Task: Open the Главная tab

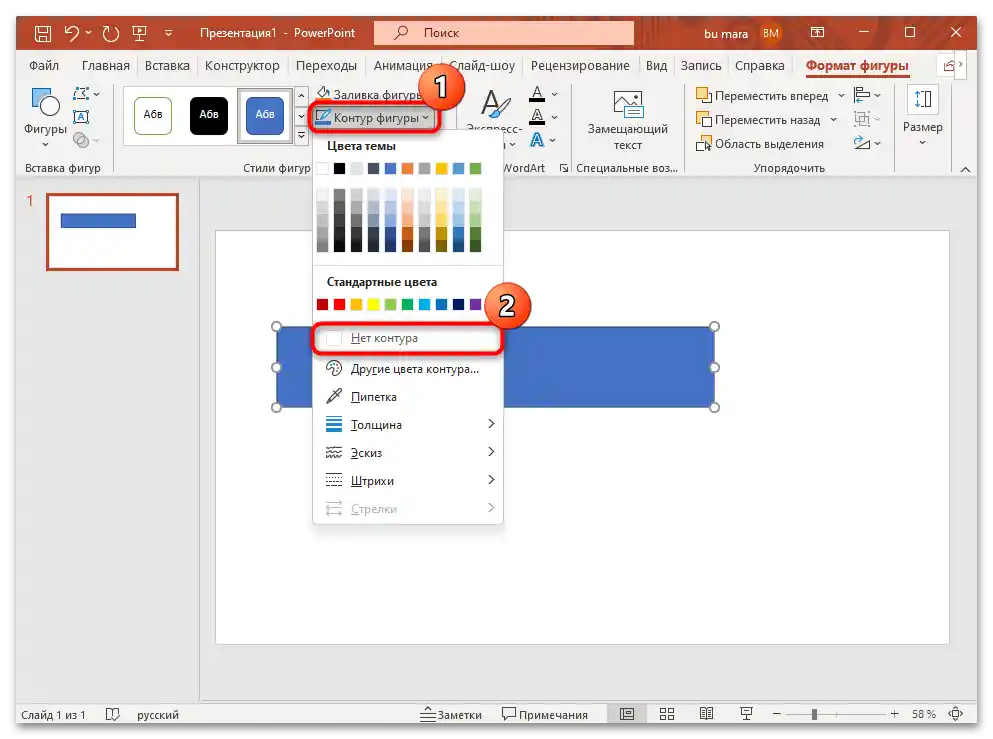Action: coord(105,65)
